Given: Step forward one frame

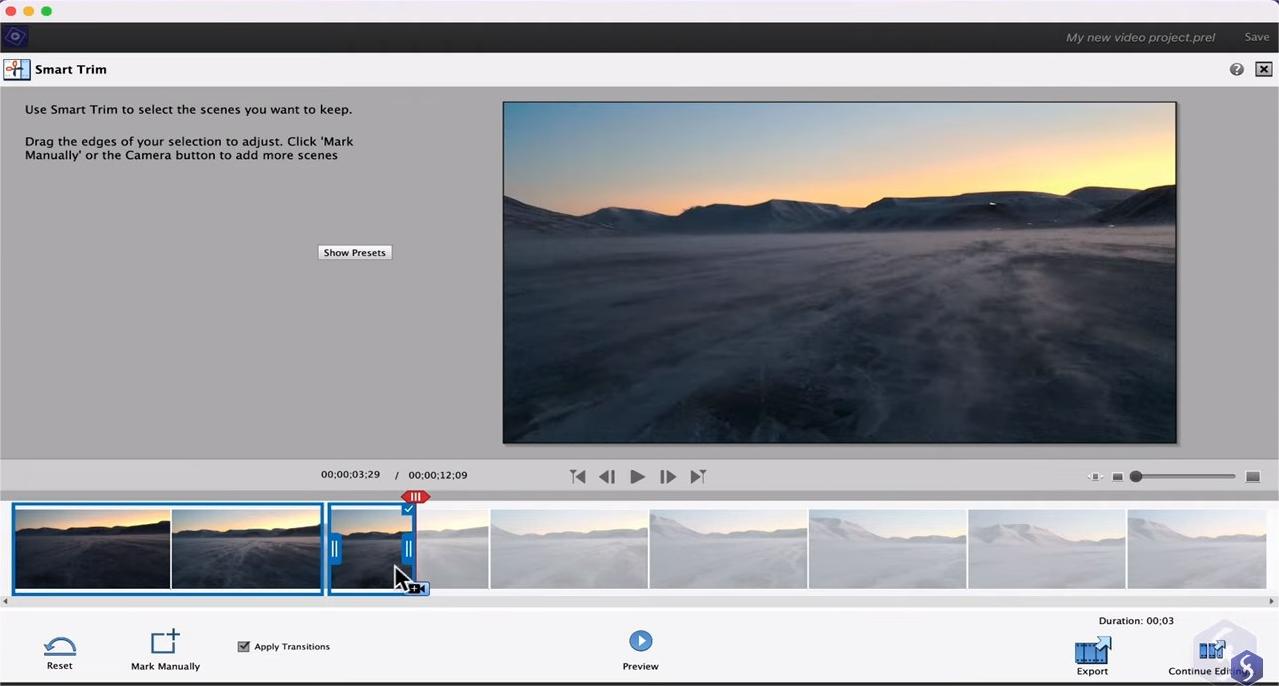Looking at the screenshot, I should (668, 477).
